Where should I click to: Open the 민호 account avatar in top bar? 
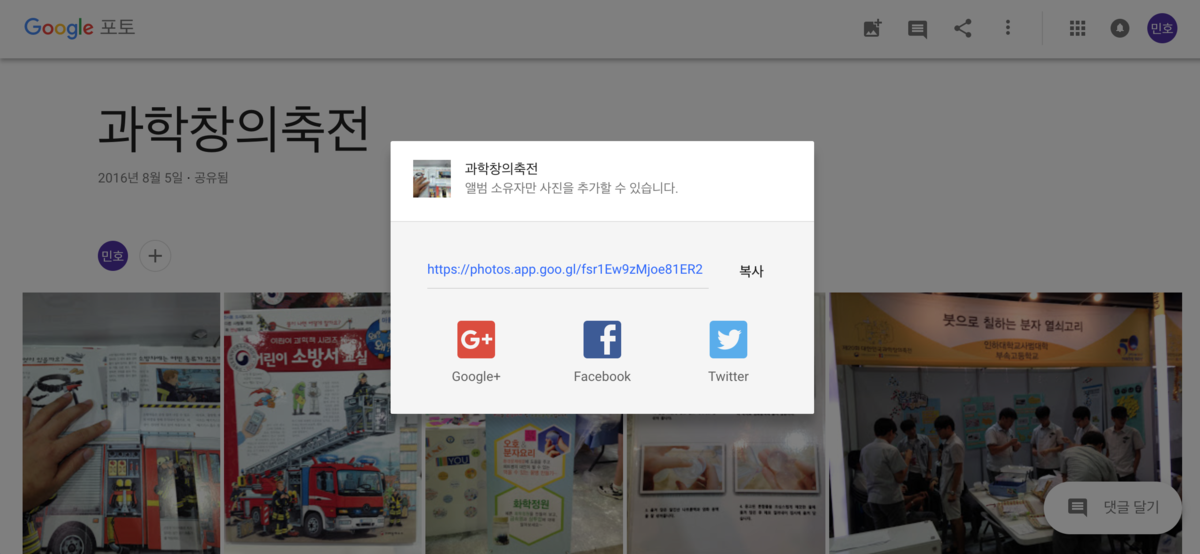1162,29
